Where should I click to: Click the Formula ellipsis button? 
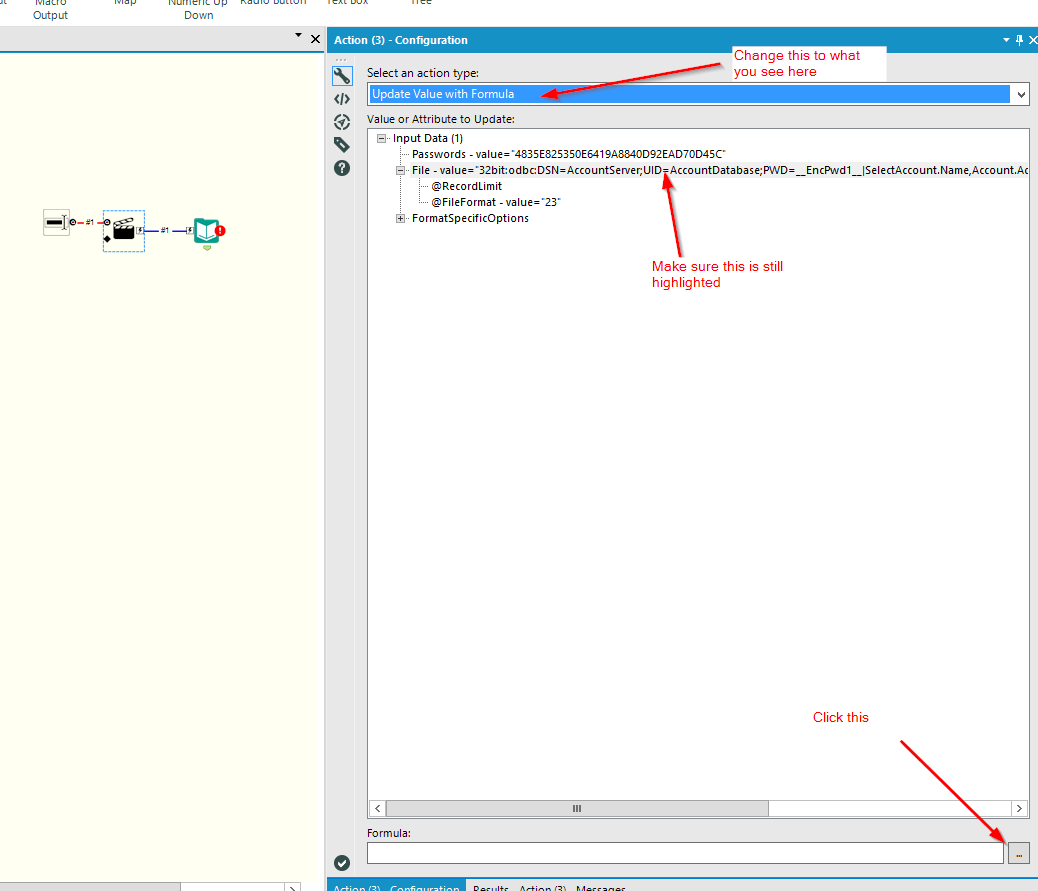pos(1018,853)
